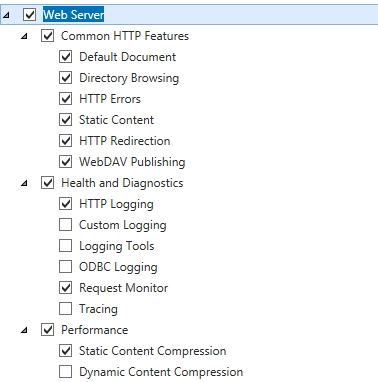Select the Dynamic Content Compression label
This screenshot has height=382, width=378.
coord(161,372)
